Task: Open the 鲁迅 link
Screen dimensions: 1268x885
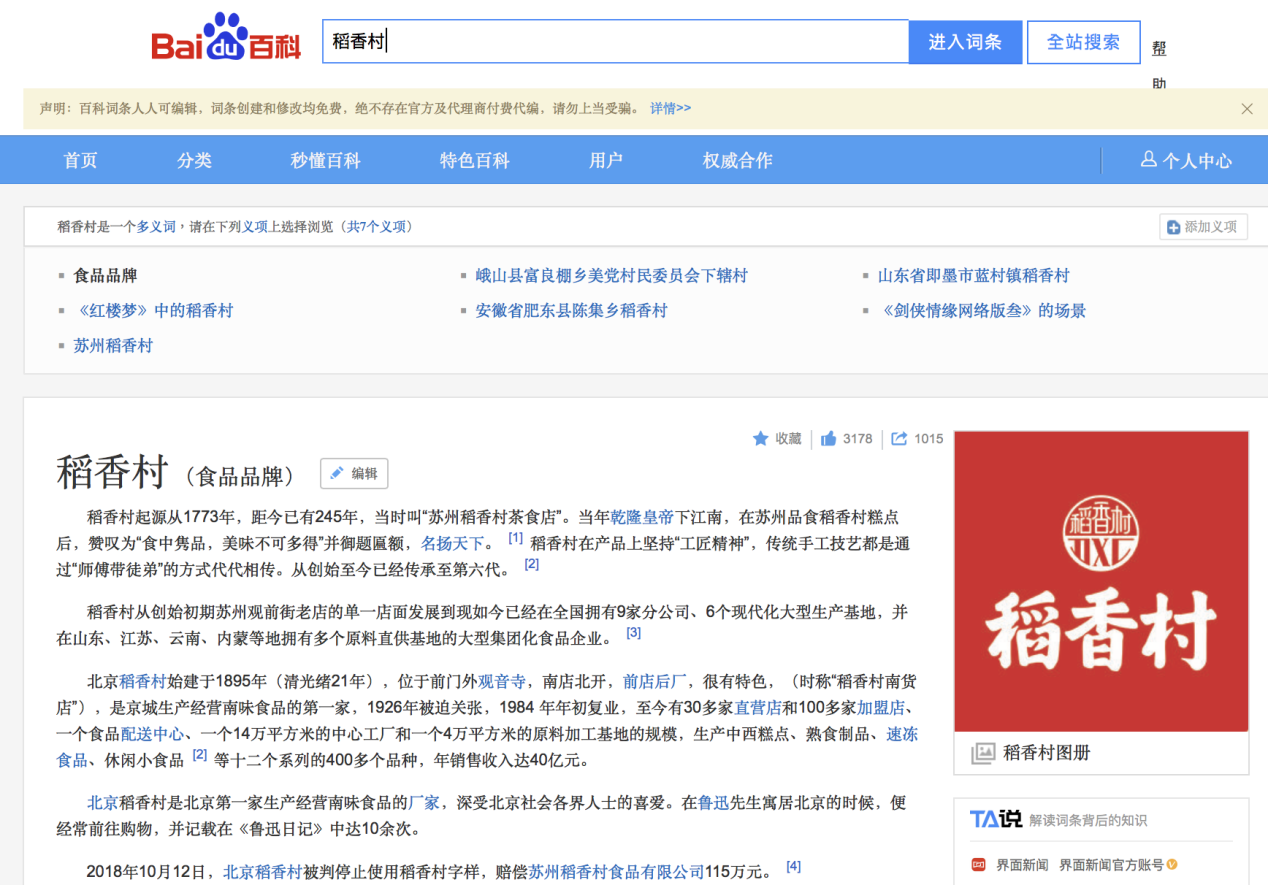Action: click(x=713, y=802)
